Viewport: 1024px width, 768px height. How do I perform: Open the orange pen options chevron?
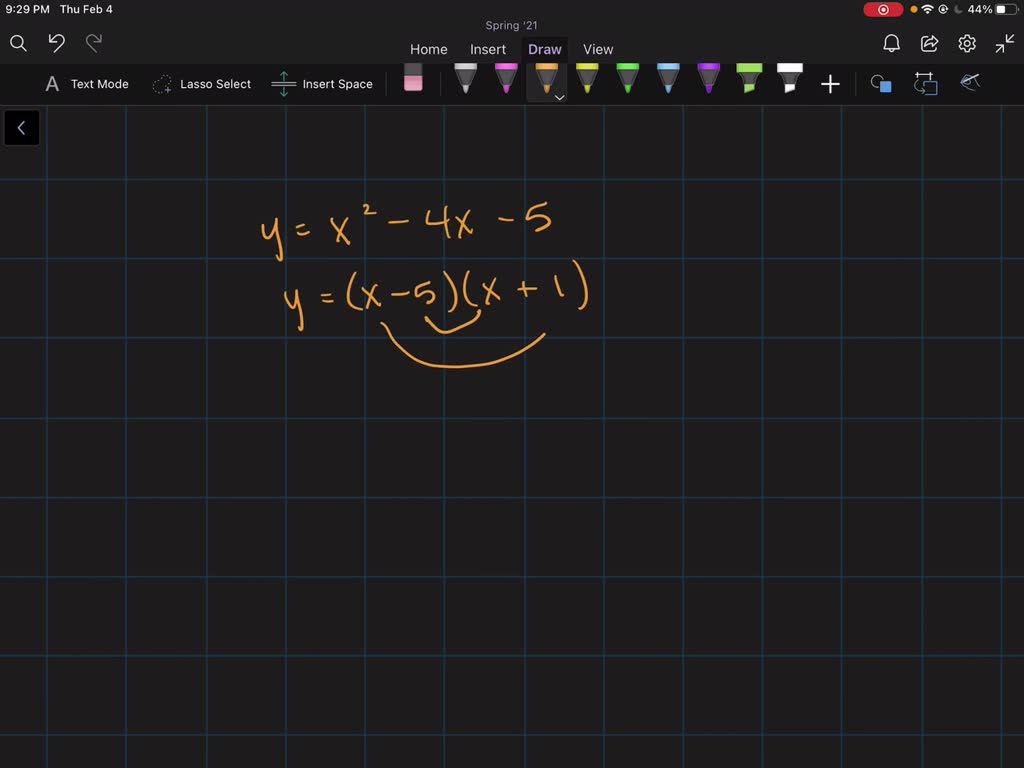[x=559, y=97]
